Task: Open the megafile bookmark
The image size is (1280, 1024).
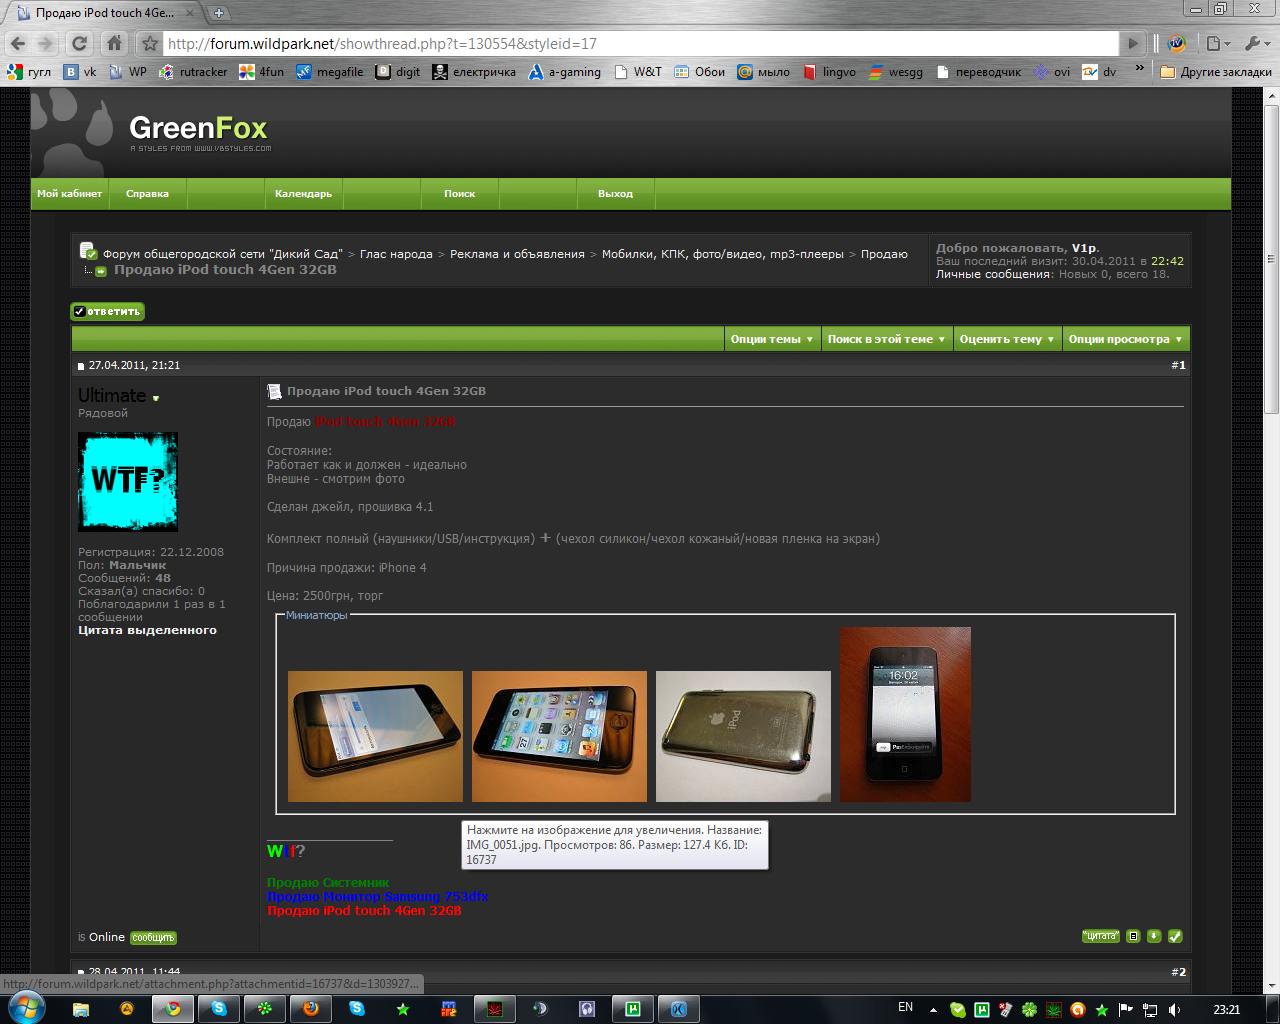Action: pyautogui.click(x=330, y=72)
